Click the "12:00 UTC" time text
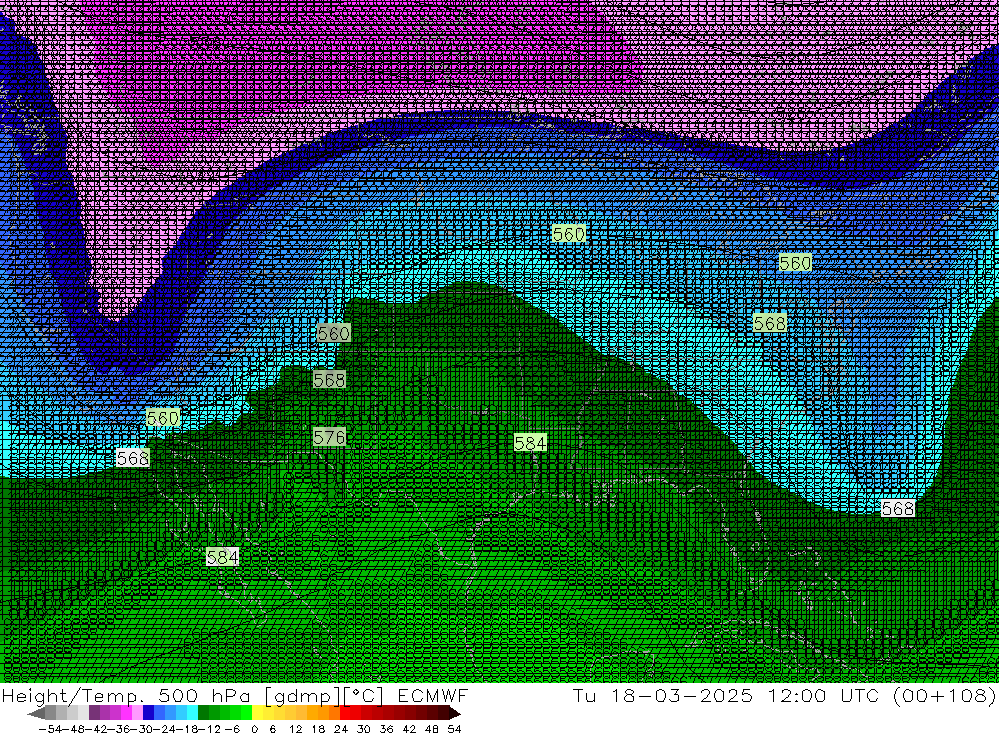This screenshot has width=1000, height=733. [x=823, y=696]
